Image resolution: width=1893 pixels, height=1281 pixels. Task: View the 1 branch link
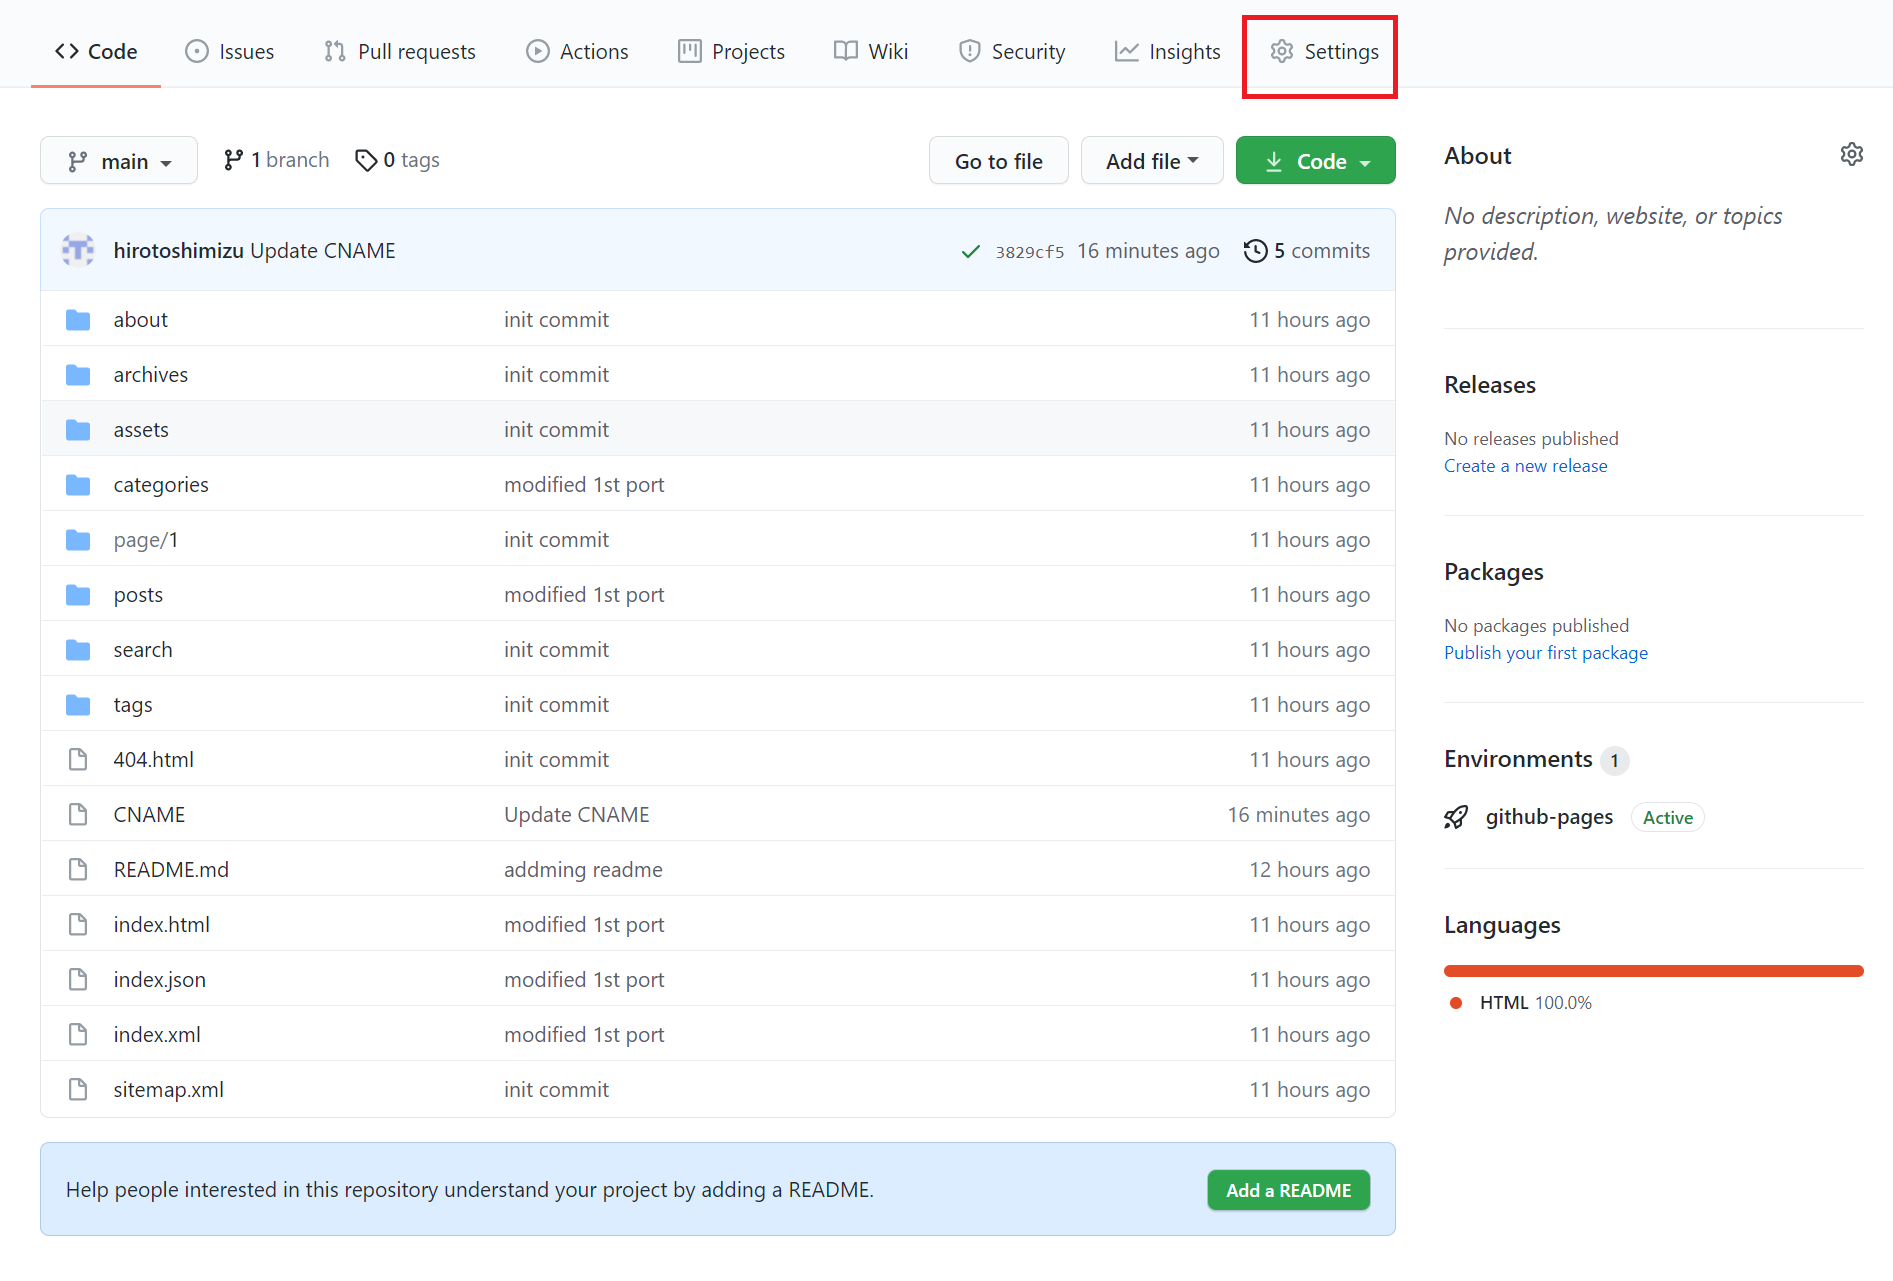tap(276, 160)
